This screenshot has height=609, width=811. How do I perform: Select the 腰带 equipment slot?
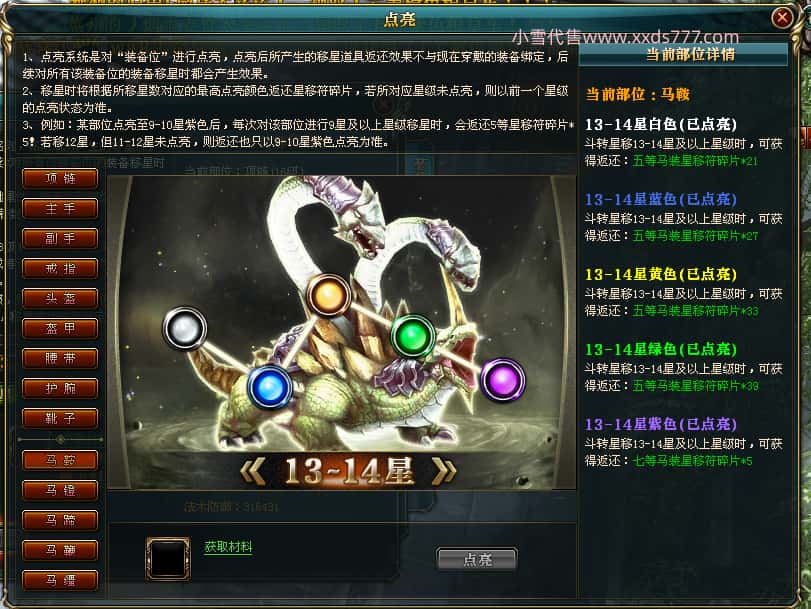tap(60, 358)
